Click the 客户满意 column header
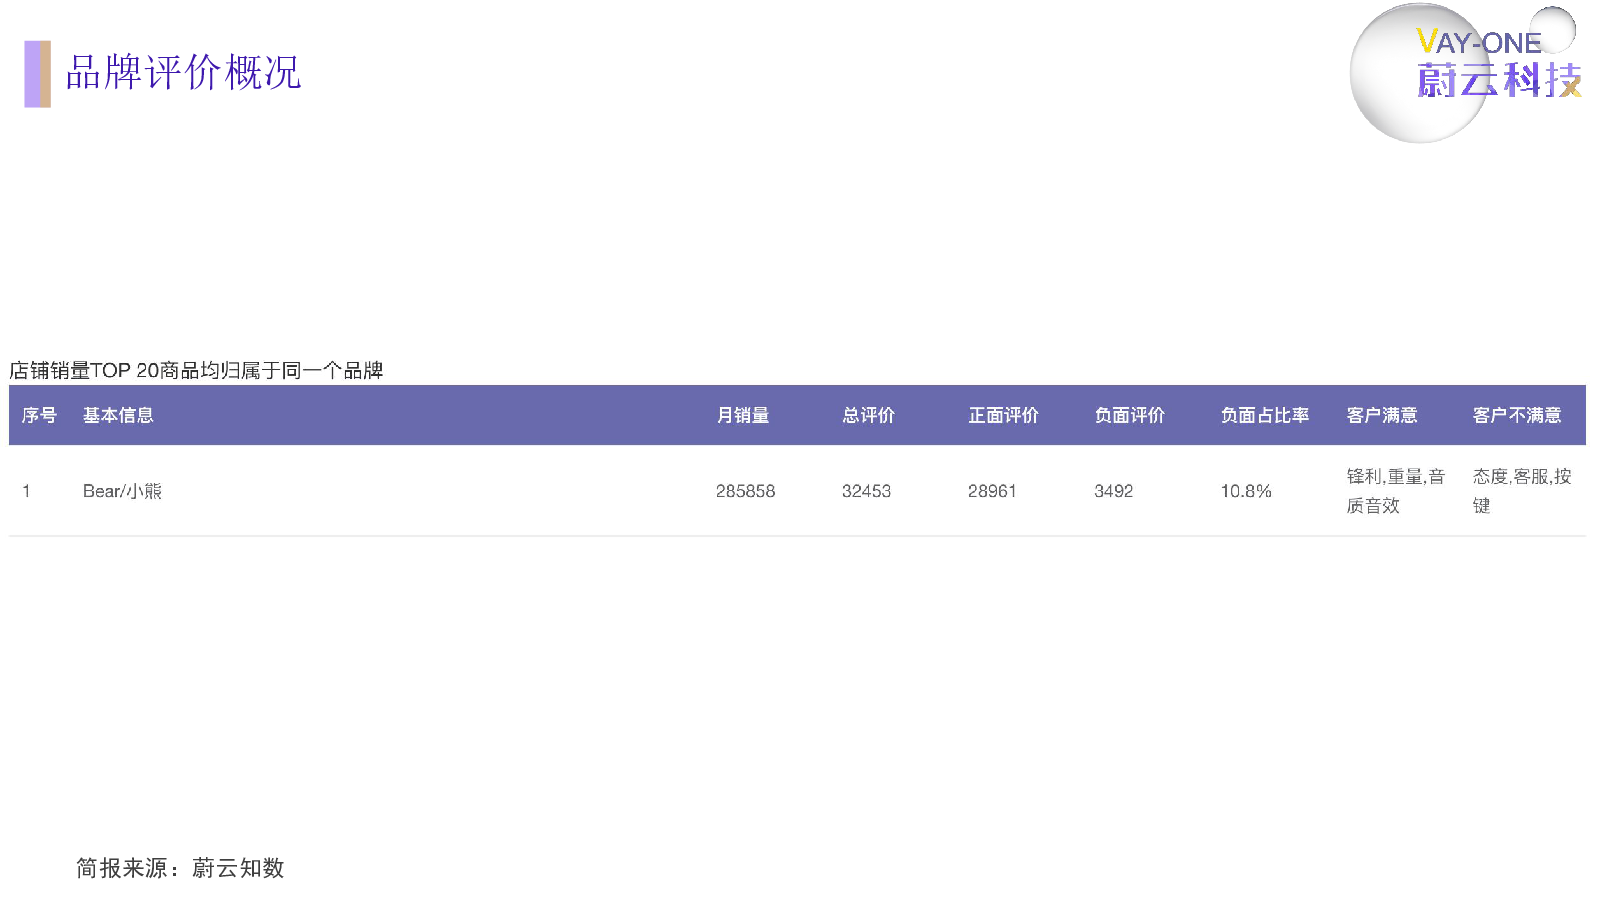Screen dimensions: 1600x900 [x=1381, y=415]
